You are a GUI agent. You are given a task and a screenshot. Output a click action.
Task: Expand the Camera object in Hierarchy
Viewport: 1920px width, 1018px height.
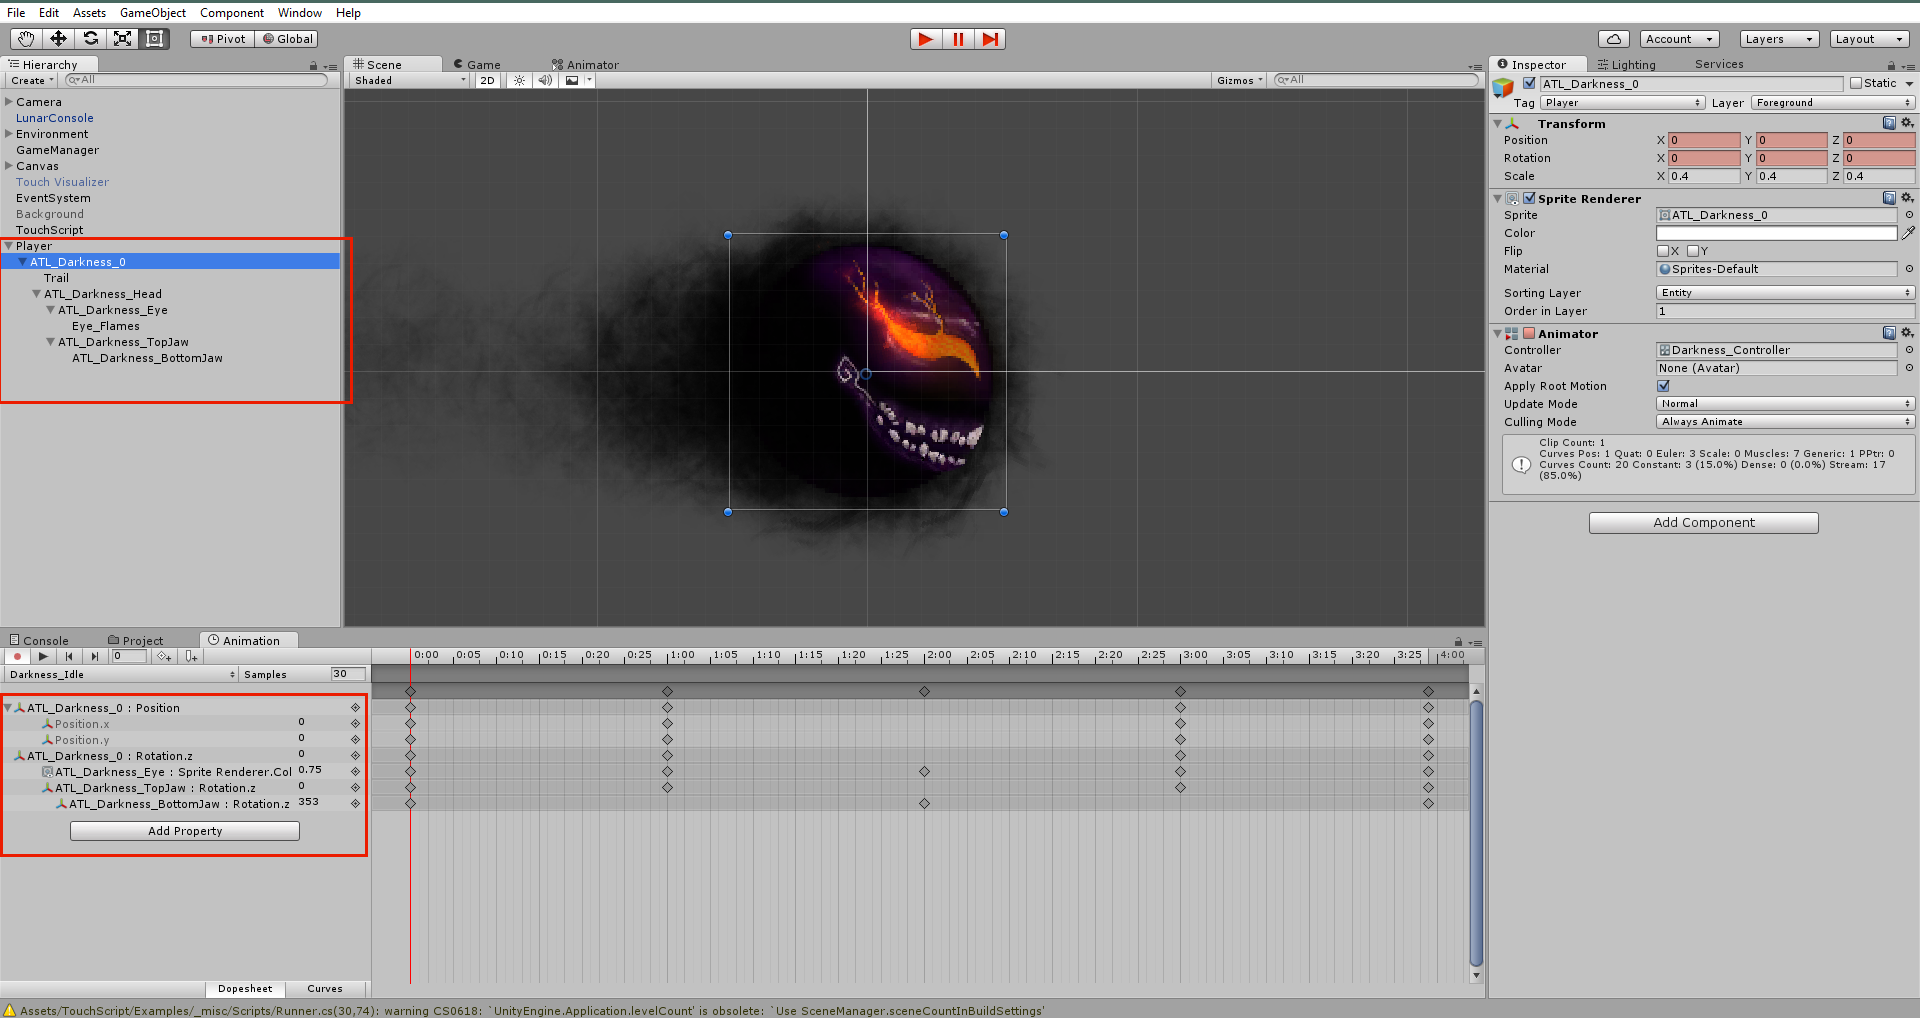pyautogui.click(x=9, y=102)
